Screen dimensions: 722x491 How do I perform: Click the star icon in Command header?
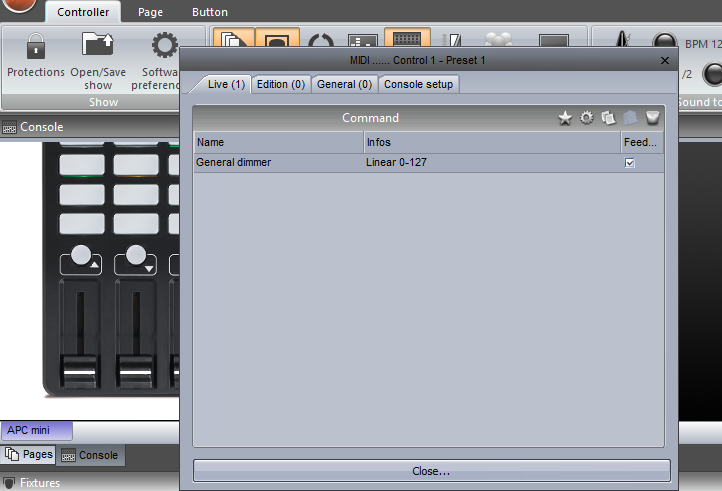565,118
